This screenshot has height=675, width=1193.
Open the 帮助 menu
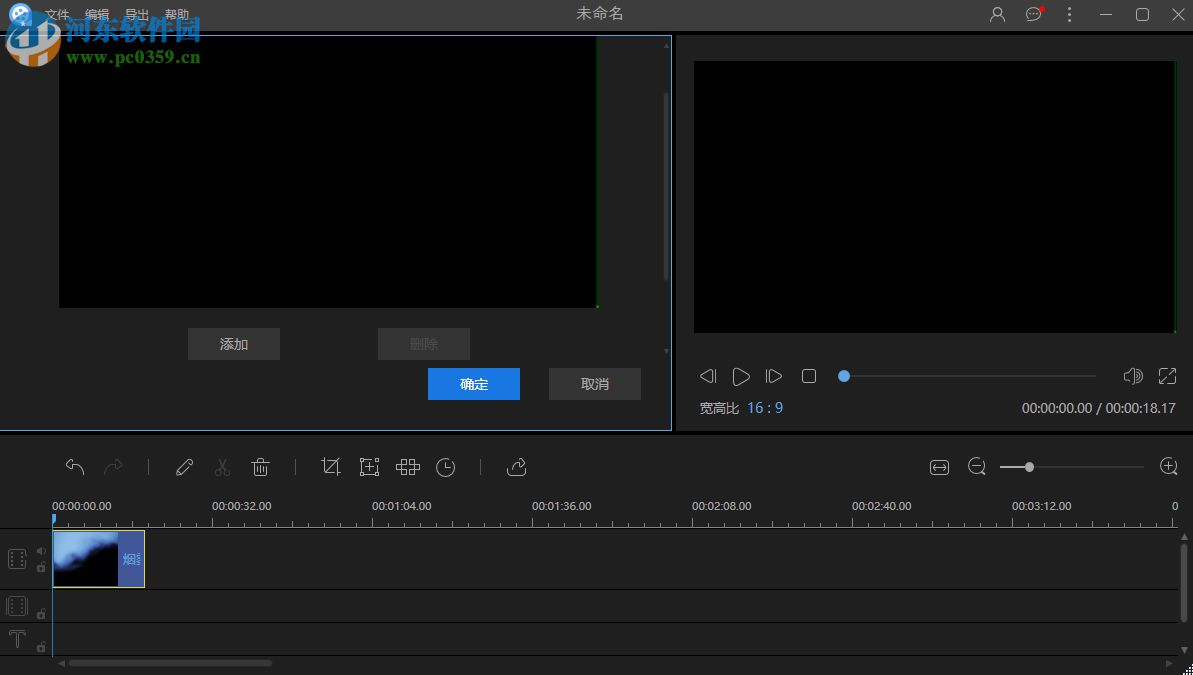point(177,15)
